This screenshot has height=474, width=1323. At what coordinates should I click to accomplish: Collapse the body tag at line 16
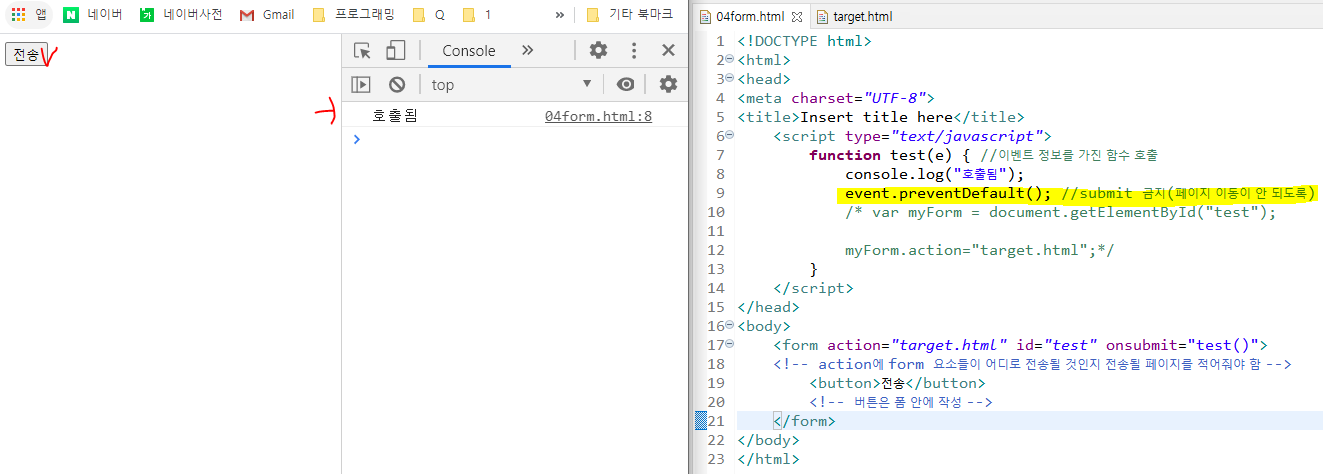point(729,326)
